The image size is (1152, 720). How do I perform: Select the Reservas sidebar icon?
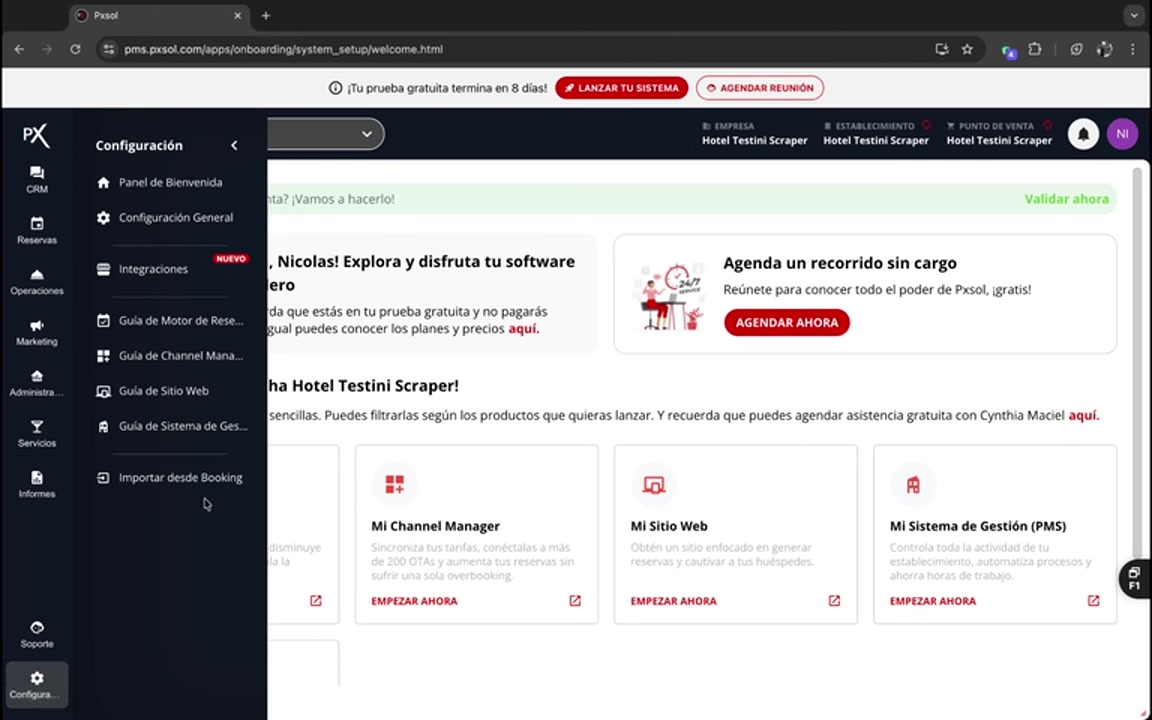click(x=36, y=230)
